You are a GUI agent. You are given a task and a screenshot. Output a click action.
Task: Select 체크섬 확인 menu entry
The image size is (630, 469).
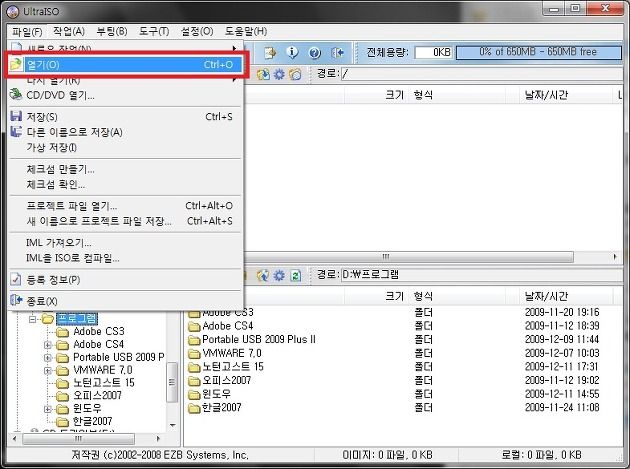tap(125, 184)
